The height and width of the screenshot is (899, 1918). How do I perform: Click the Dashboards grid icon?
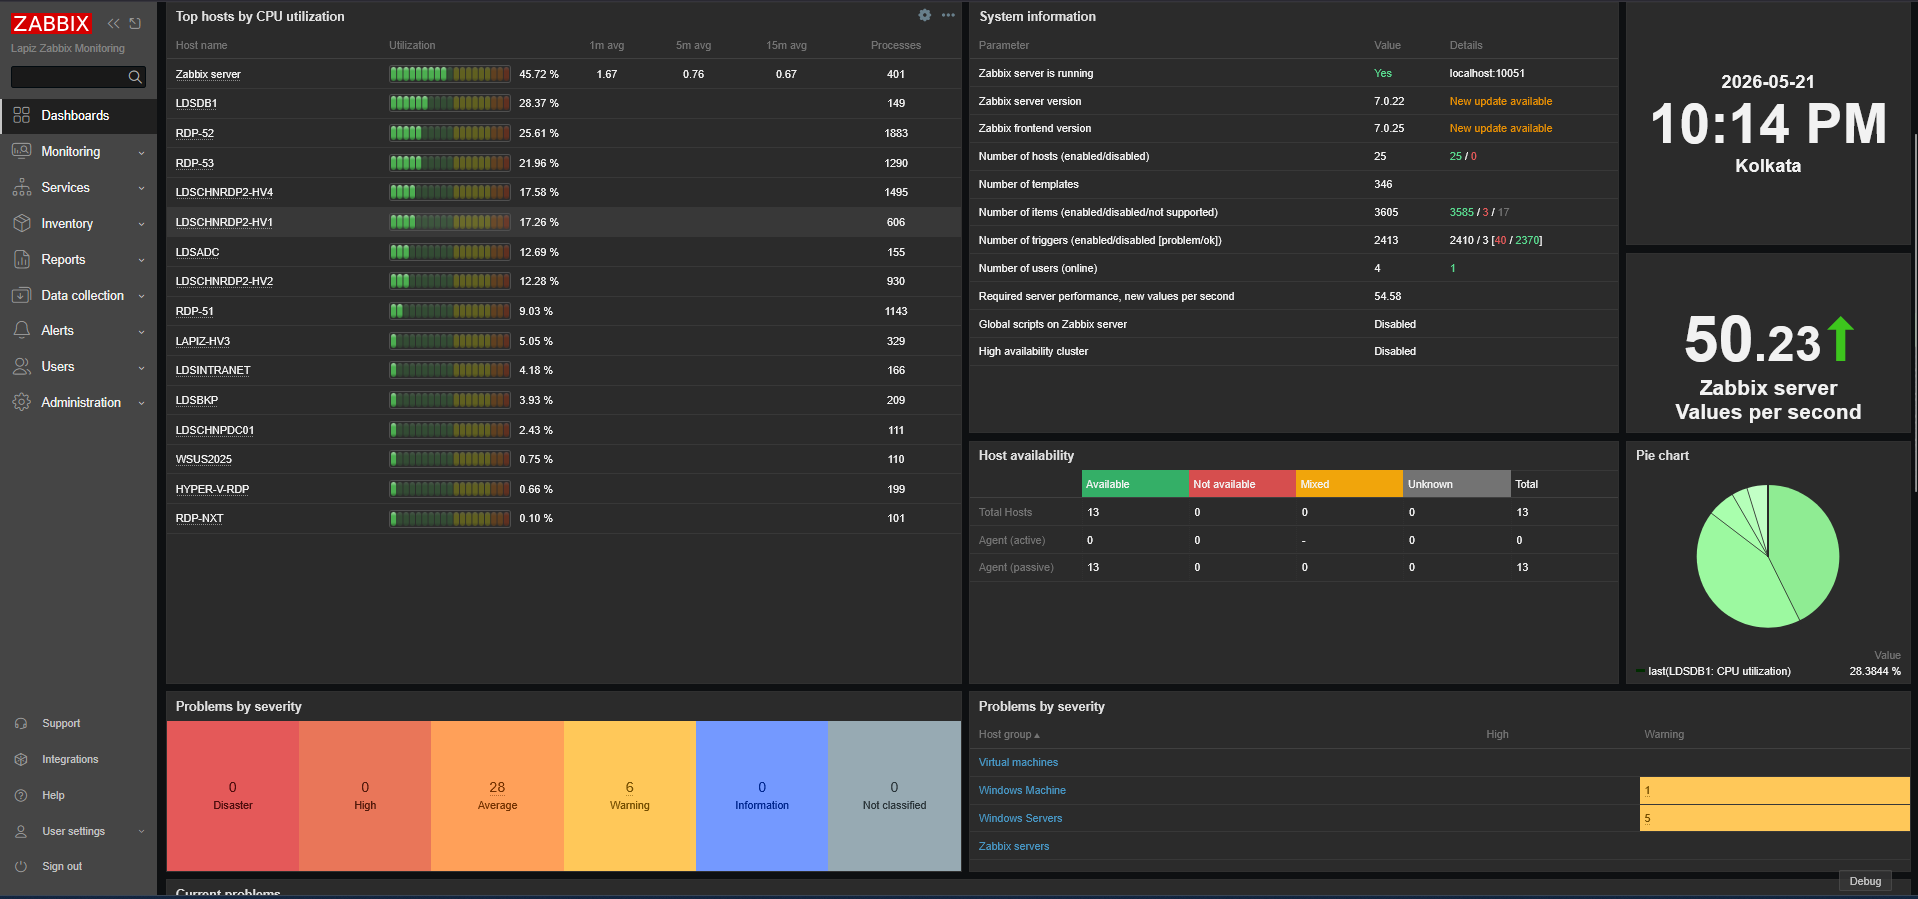point(22,115)
